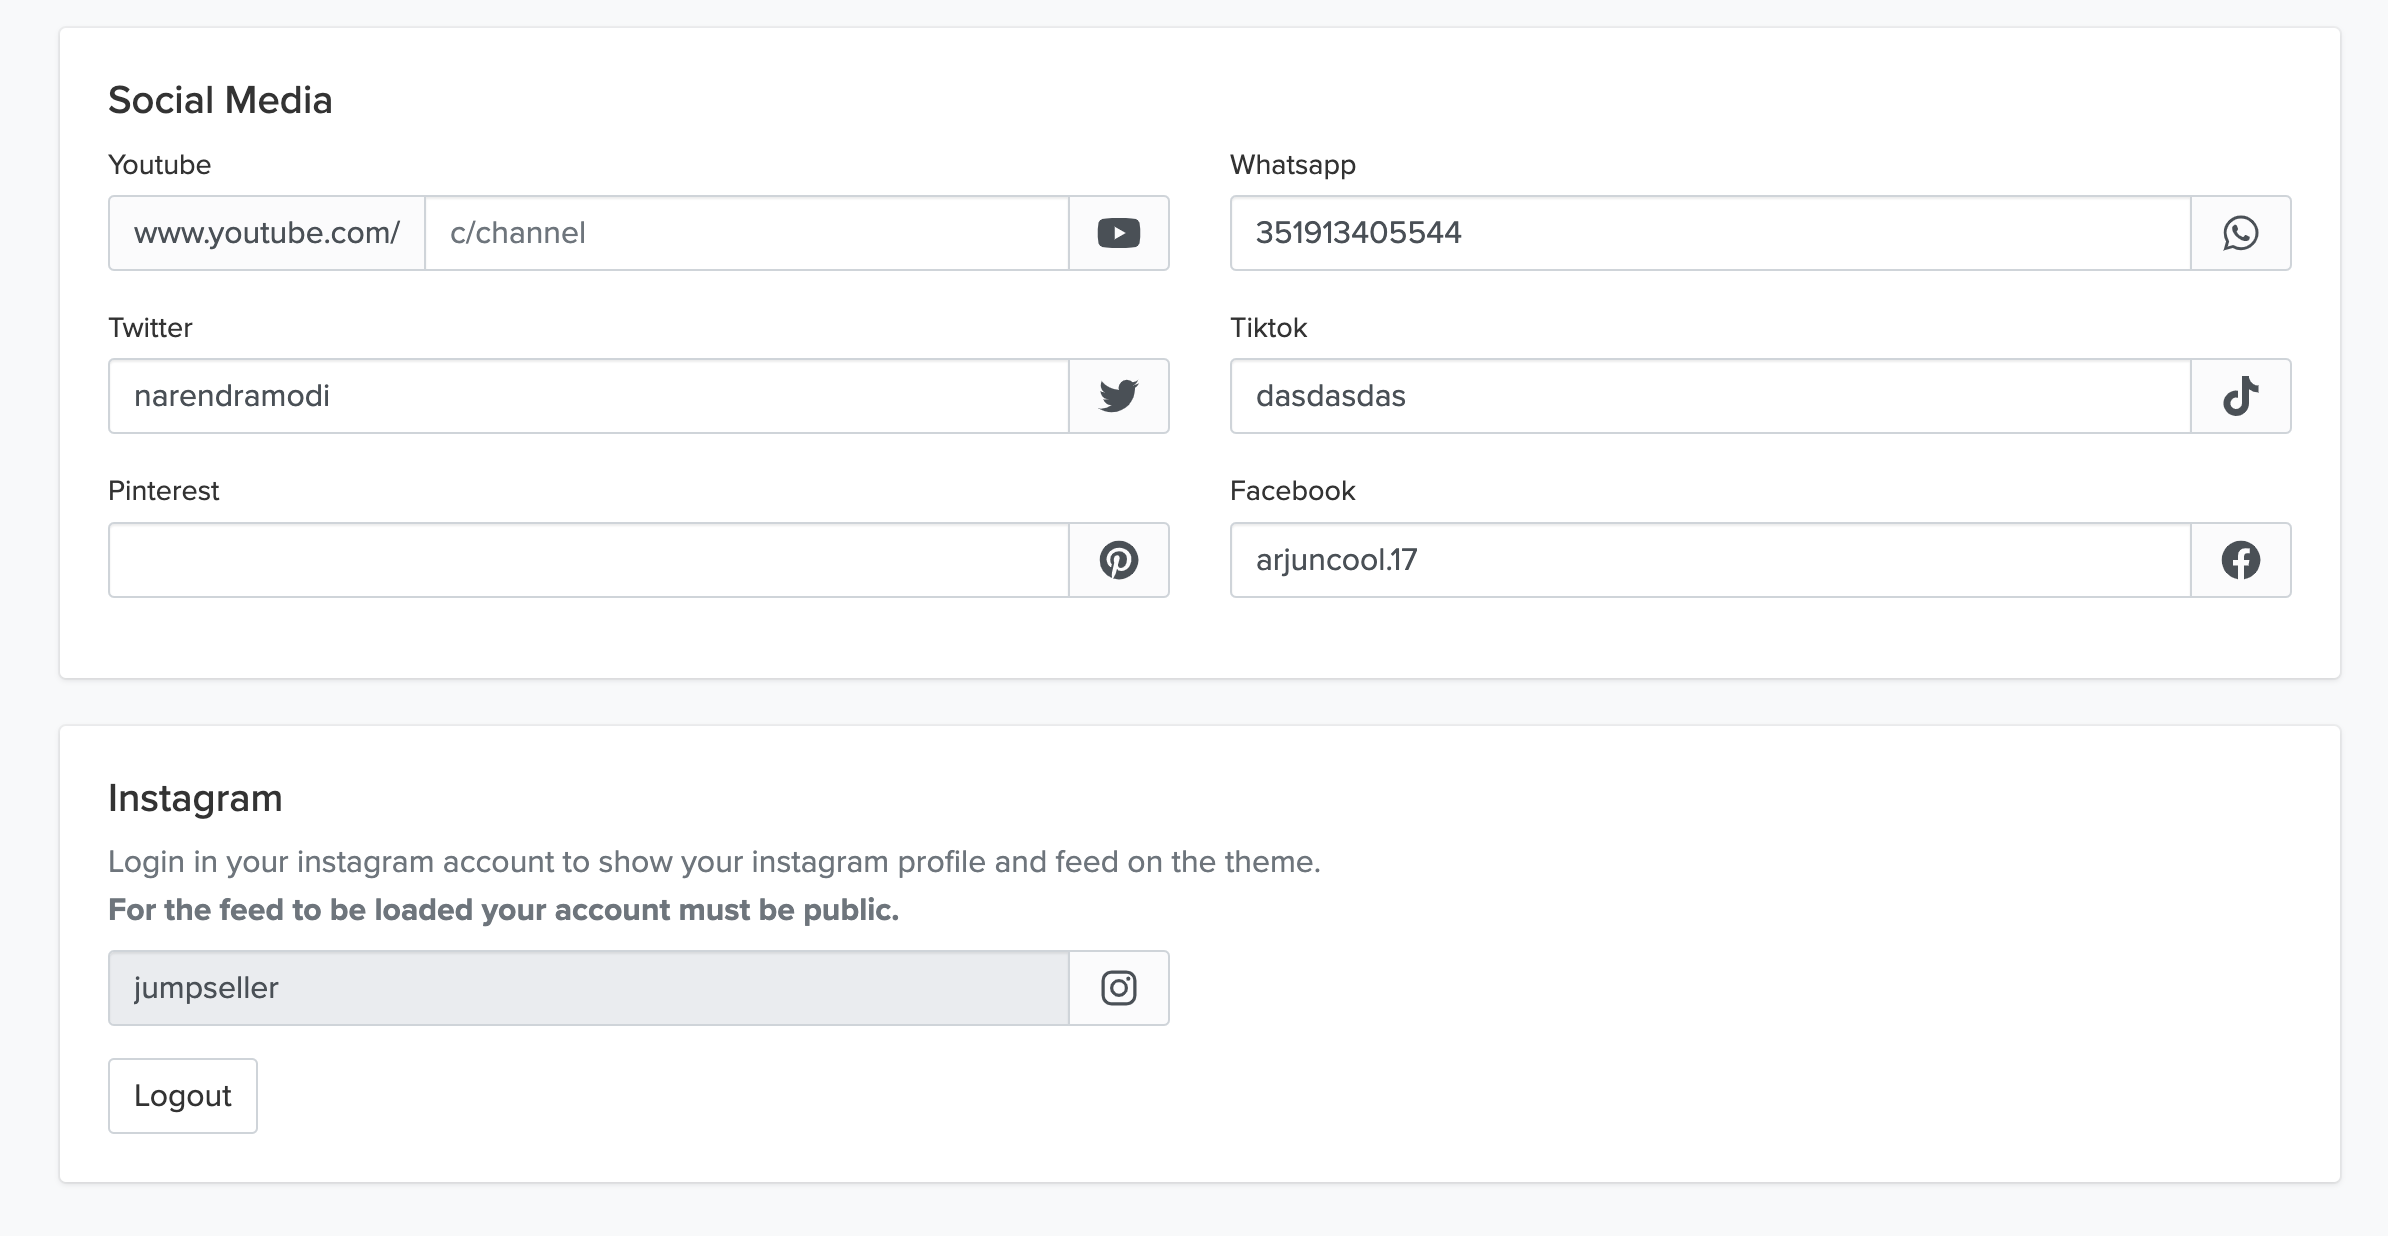Click the Instagram section heading

[195, 798]
